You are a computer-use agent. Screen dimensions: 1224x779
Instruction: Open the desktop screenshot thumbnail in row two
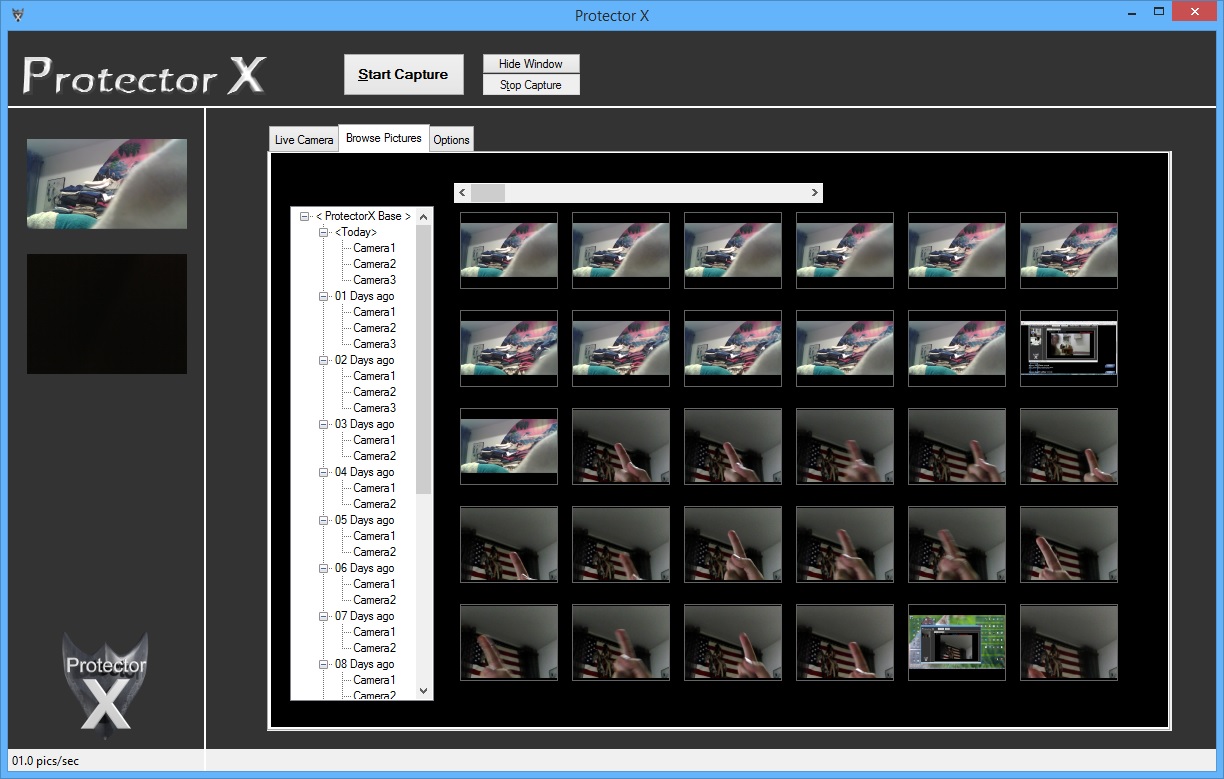[x=1068, y=348]
